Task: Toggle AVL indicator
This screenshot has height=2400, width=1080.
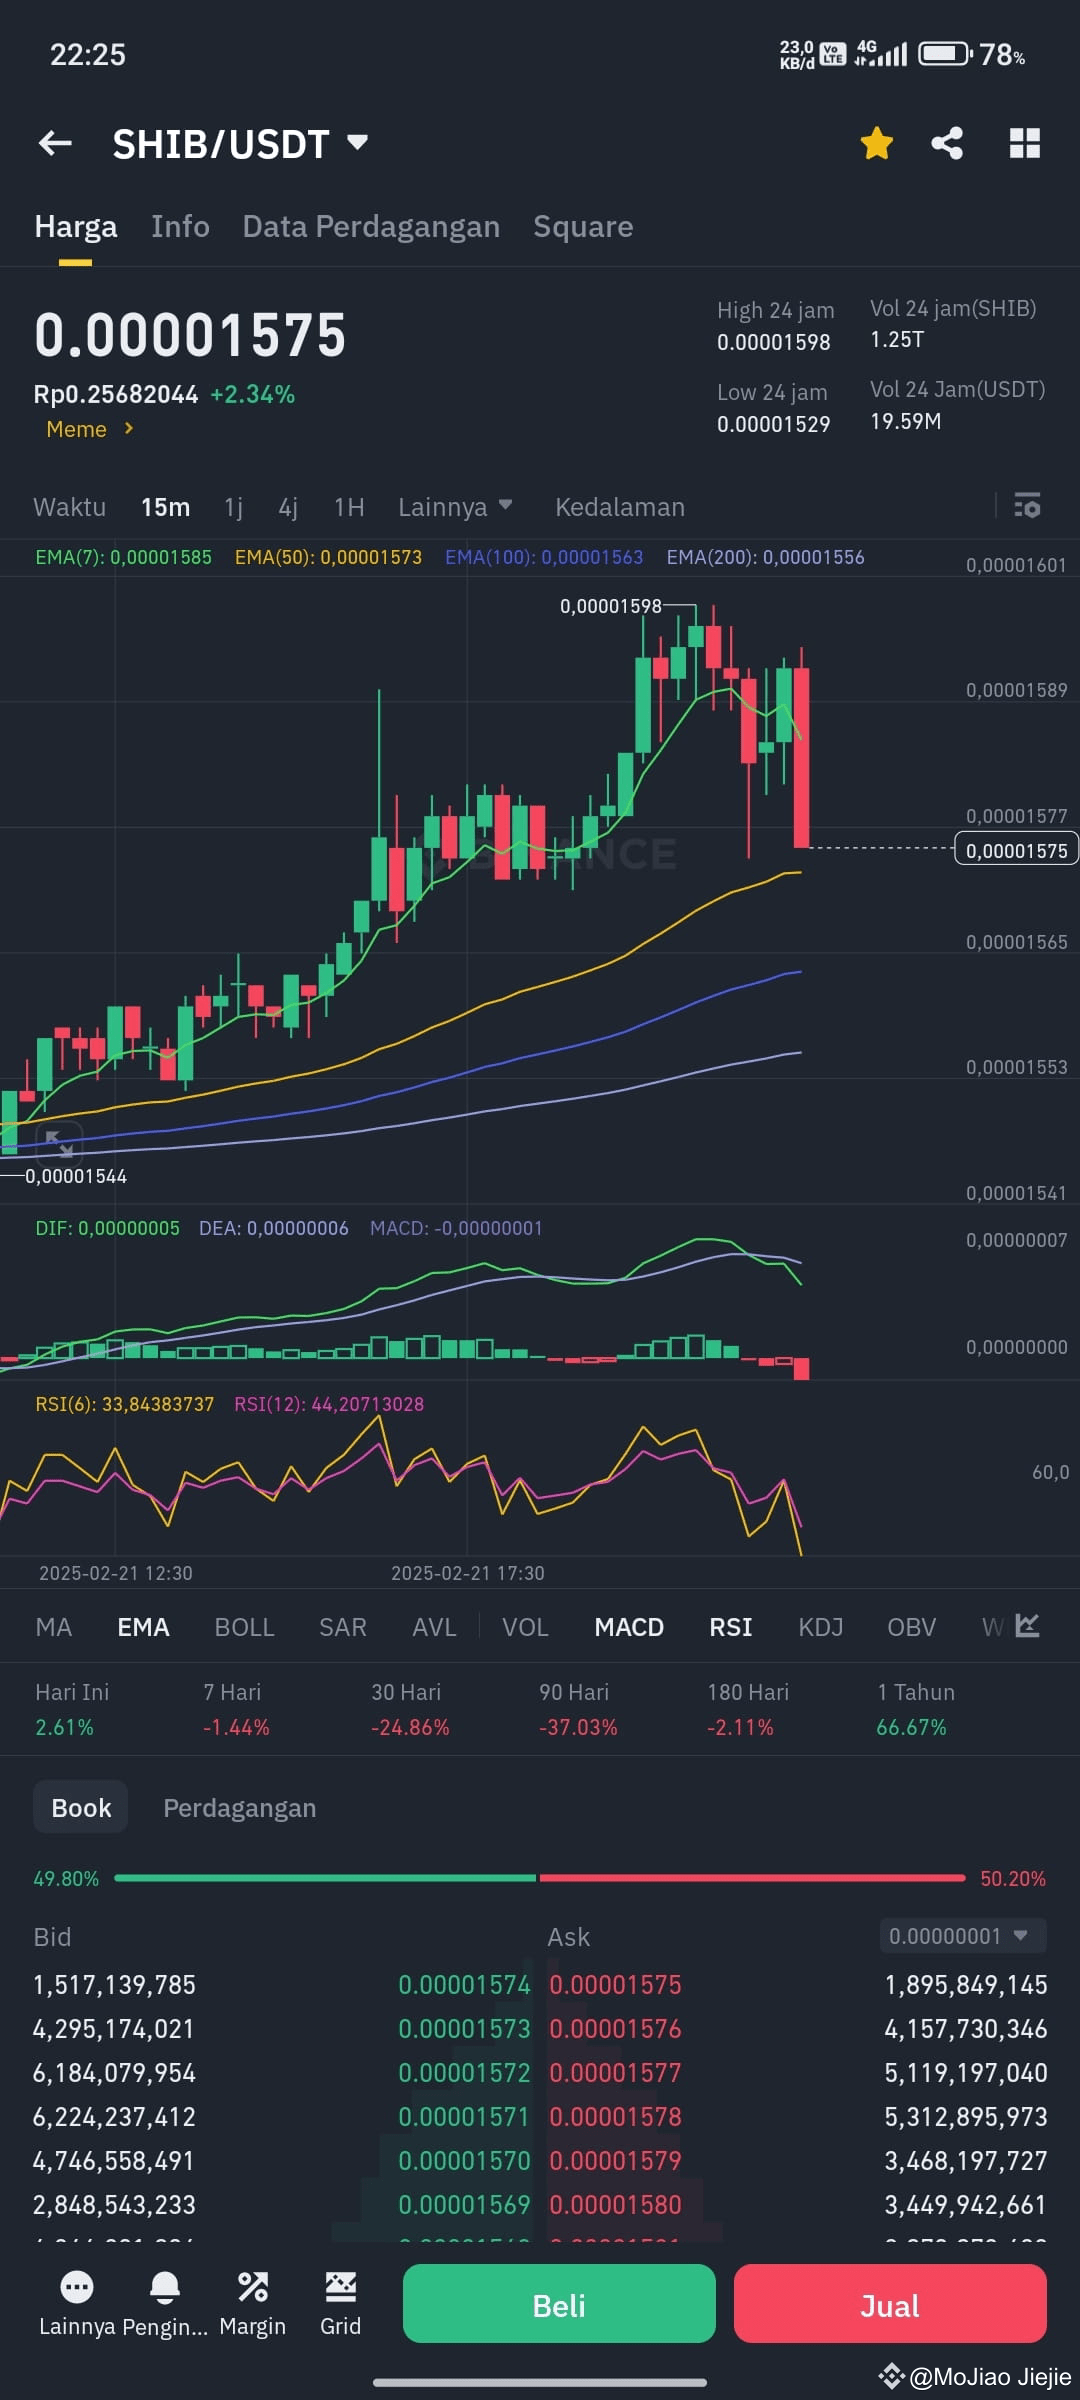Action: (434, 1627)
